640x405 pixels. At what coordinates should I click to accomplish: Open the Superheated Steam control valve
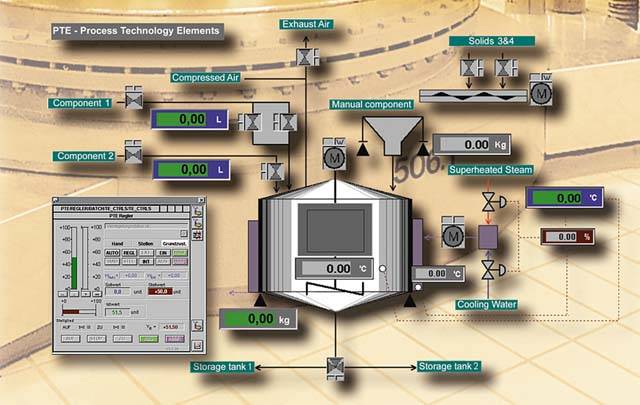coord(488,204)
